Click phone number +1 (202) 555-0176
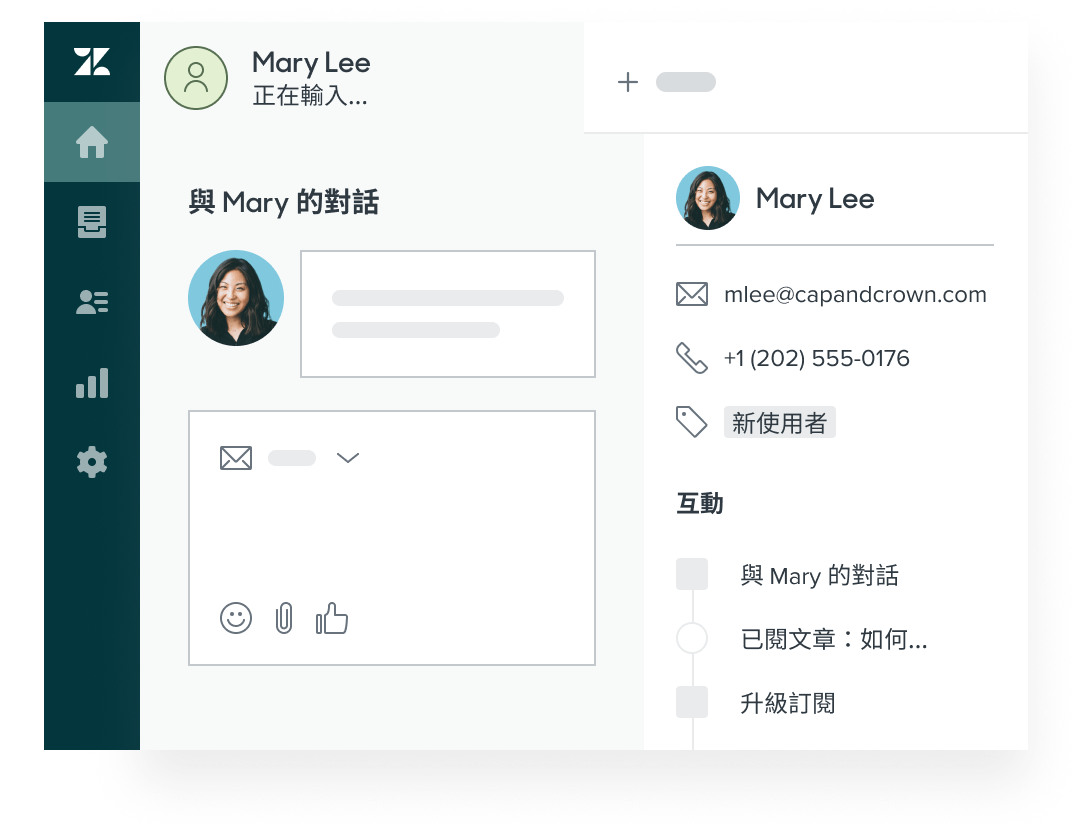 coord(816,358)
